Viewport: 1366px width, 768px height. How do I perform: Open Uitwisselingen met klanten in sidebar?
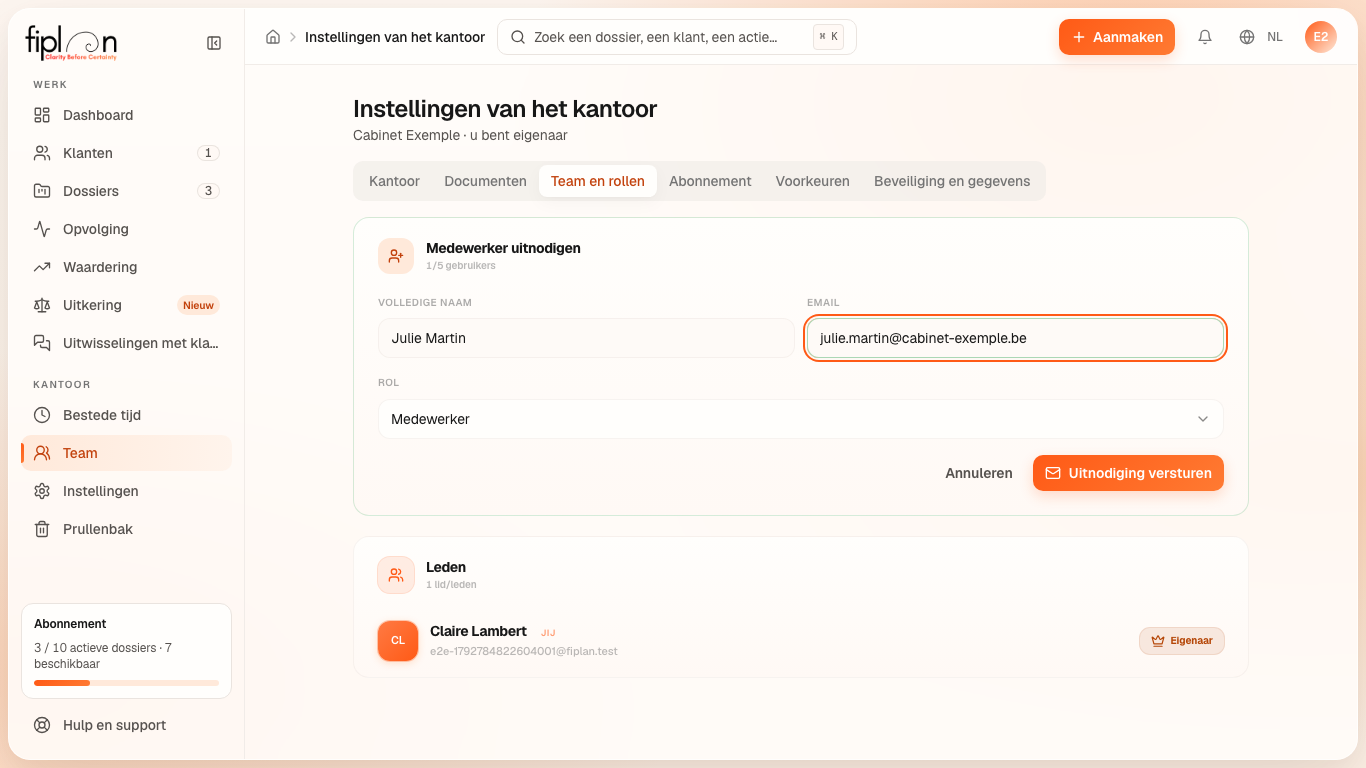click(x=126, y=343)
